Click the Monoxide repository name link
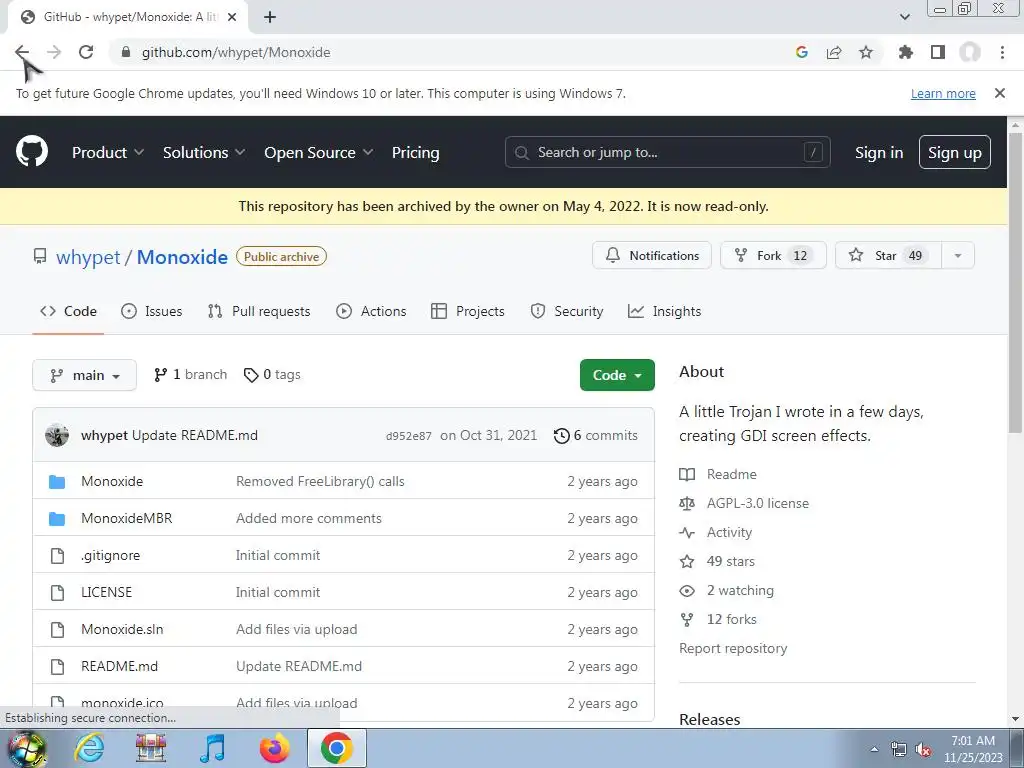Screen dimensions: 1024x768 pyautogui.click(x=182, y=257)
